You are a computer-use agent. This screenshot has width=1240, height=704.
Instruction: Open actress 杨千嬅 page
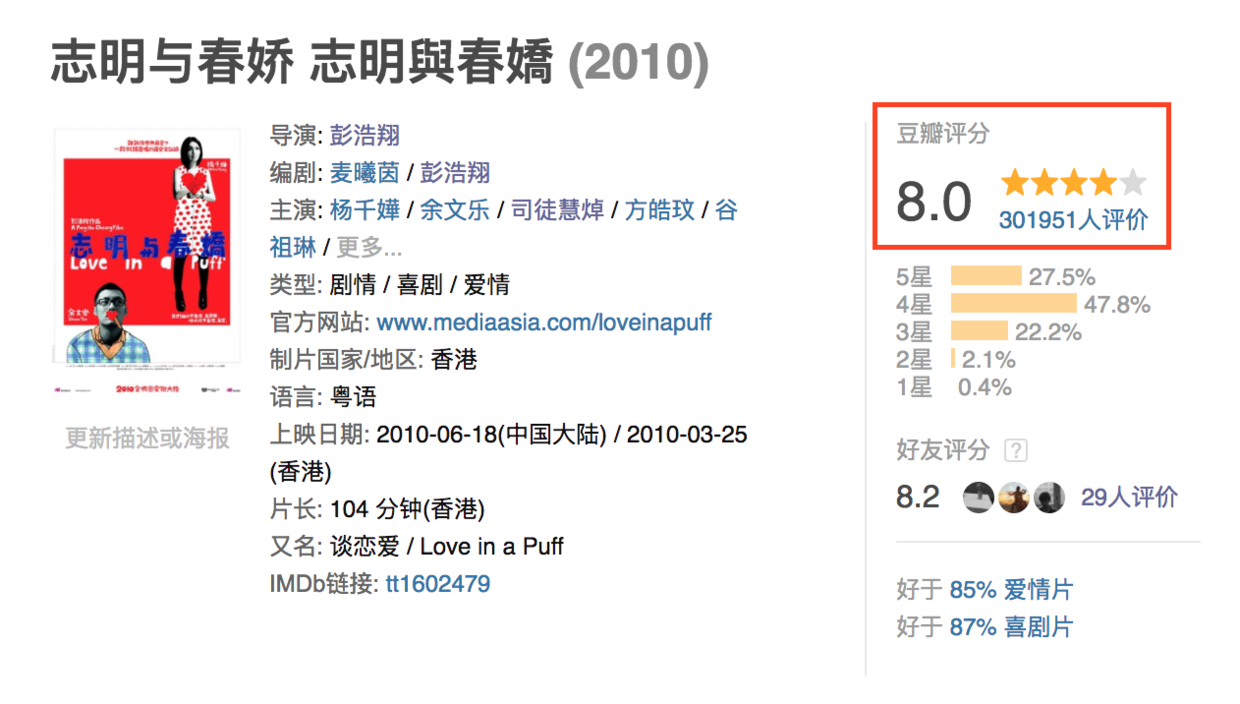pyautogui.click(x=365, y=210)
